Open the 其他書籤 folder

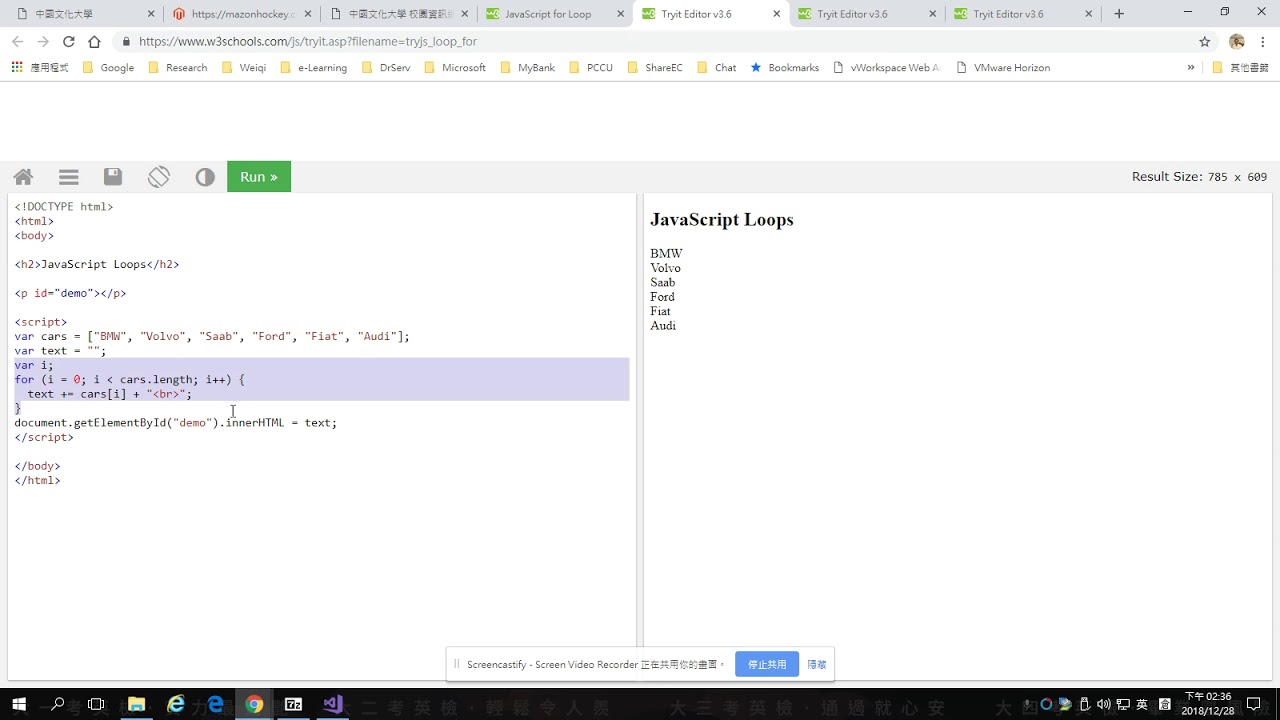[x=1240, y=68]
